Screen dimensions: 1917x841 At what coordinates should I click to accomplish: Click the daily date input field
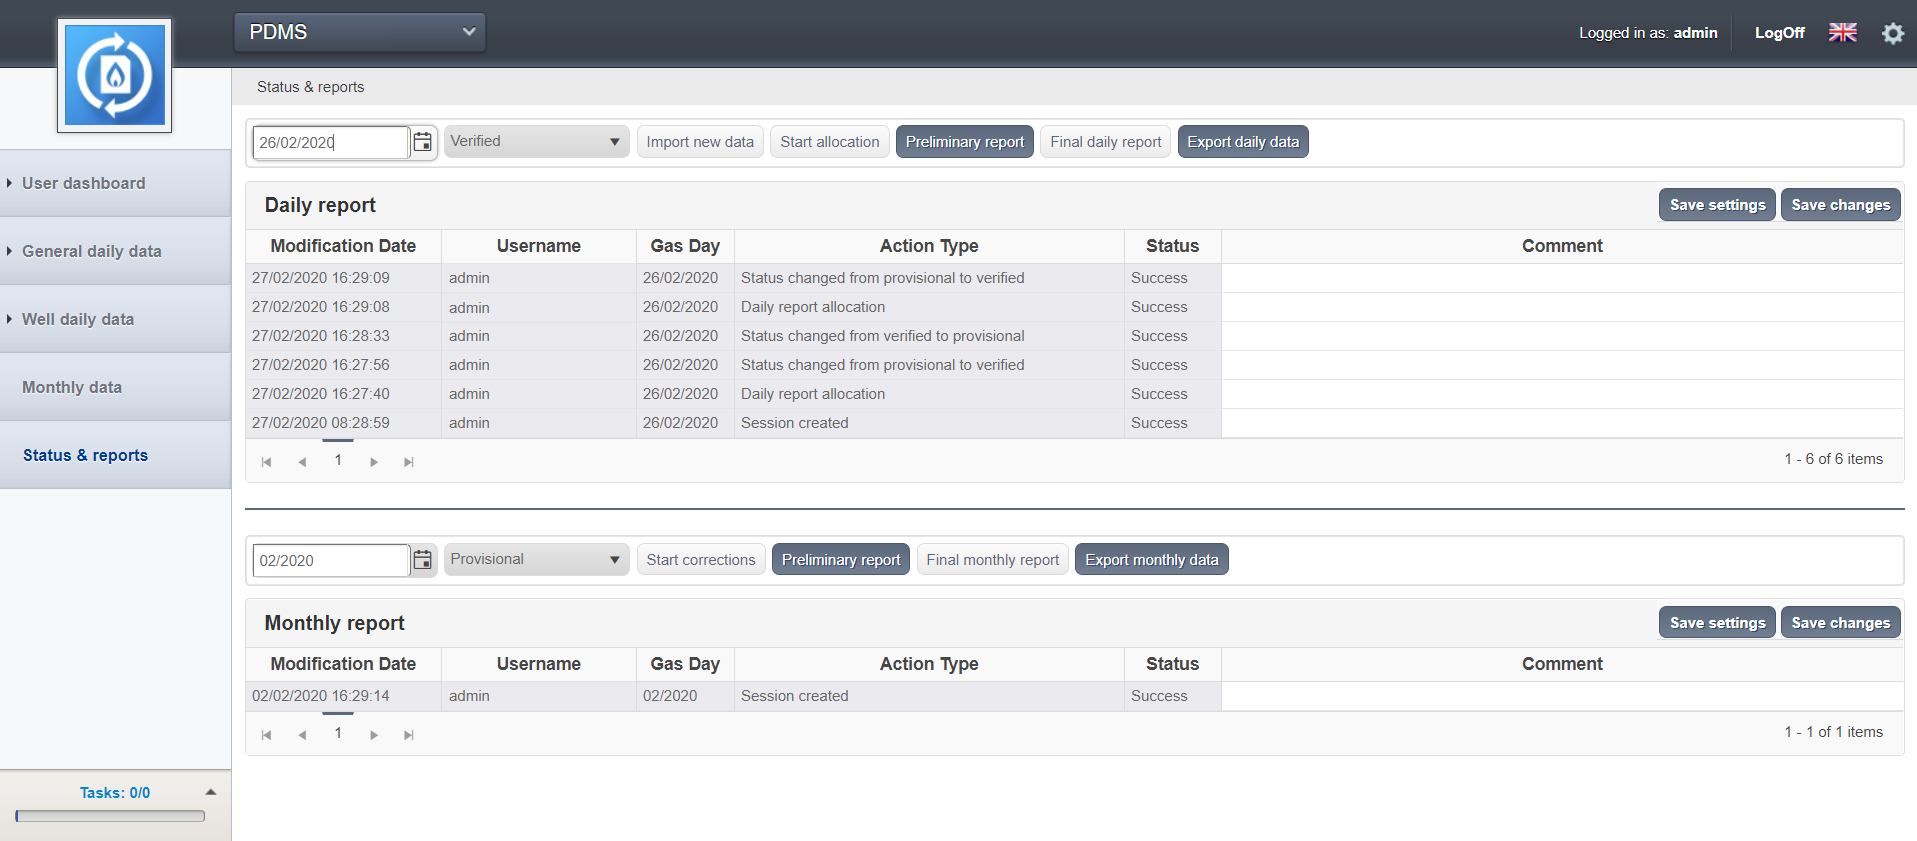click(330, 142)
